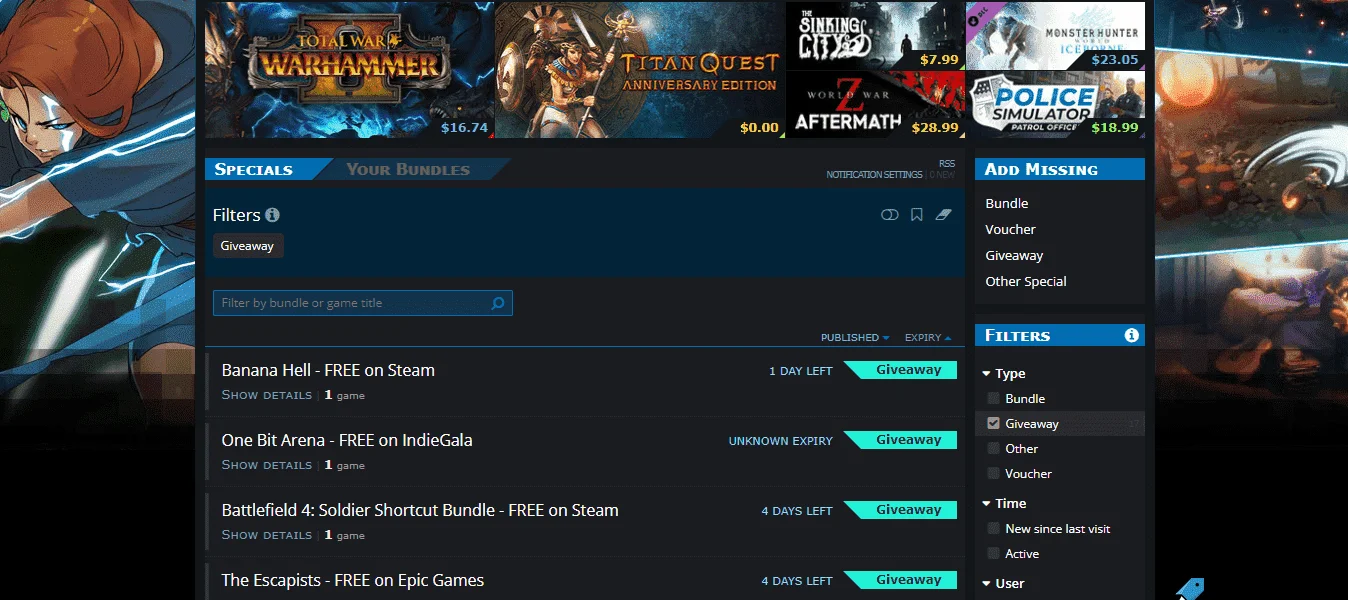Open Police Simulator Patrol Officers deal thumbnail
Image resolution: width=1348 pixels, height=600 pixels.
(x=1056, y=104)
